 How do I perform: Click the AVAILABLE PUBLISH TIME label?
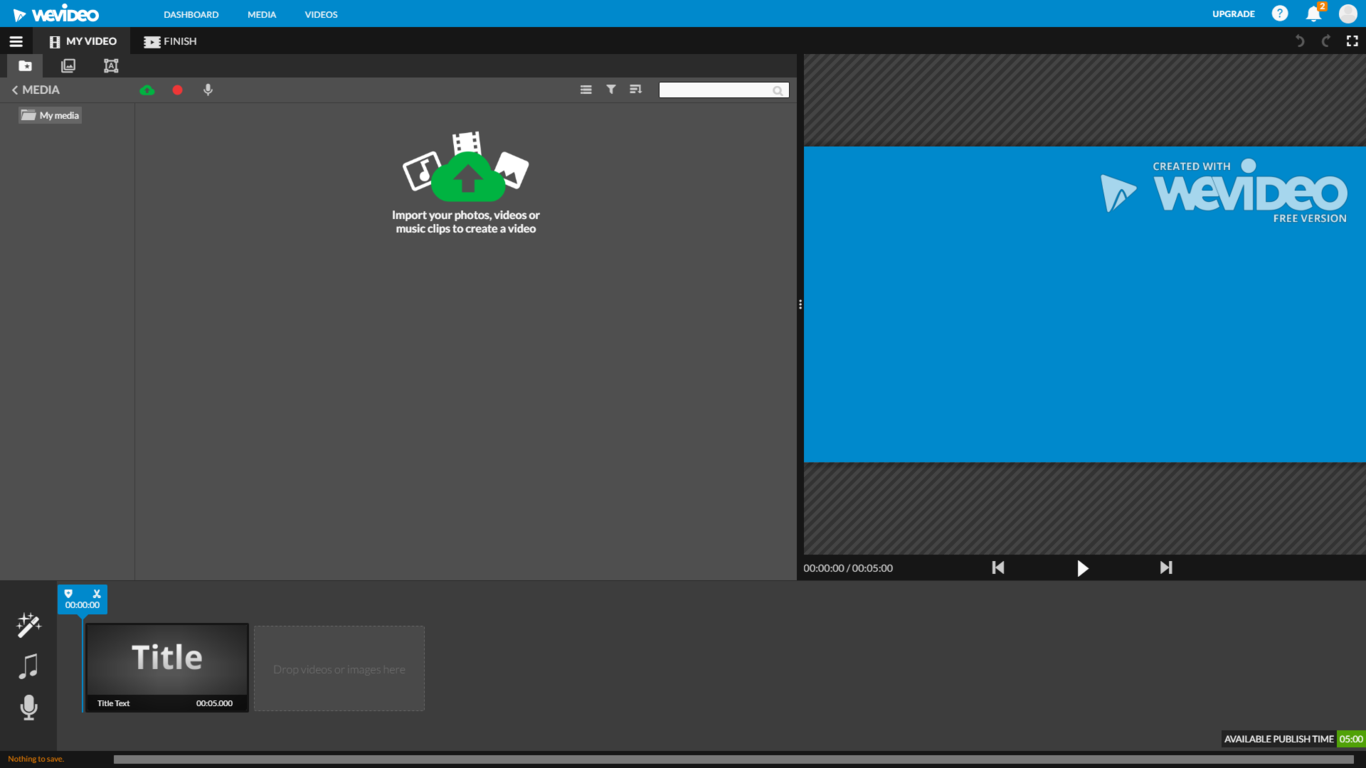[1279, 739]
